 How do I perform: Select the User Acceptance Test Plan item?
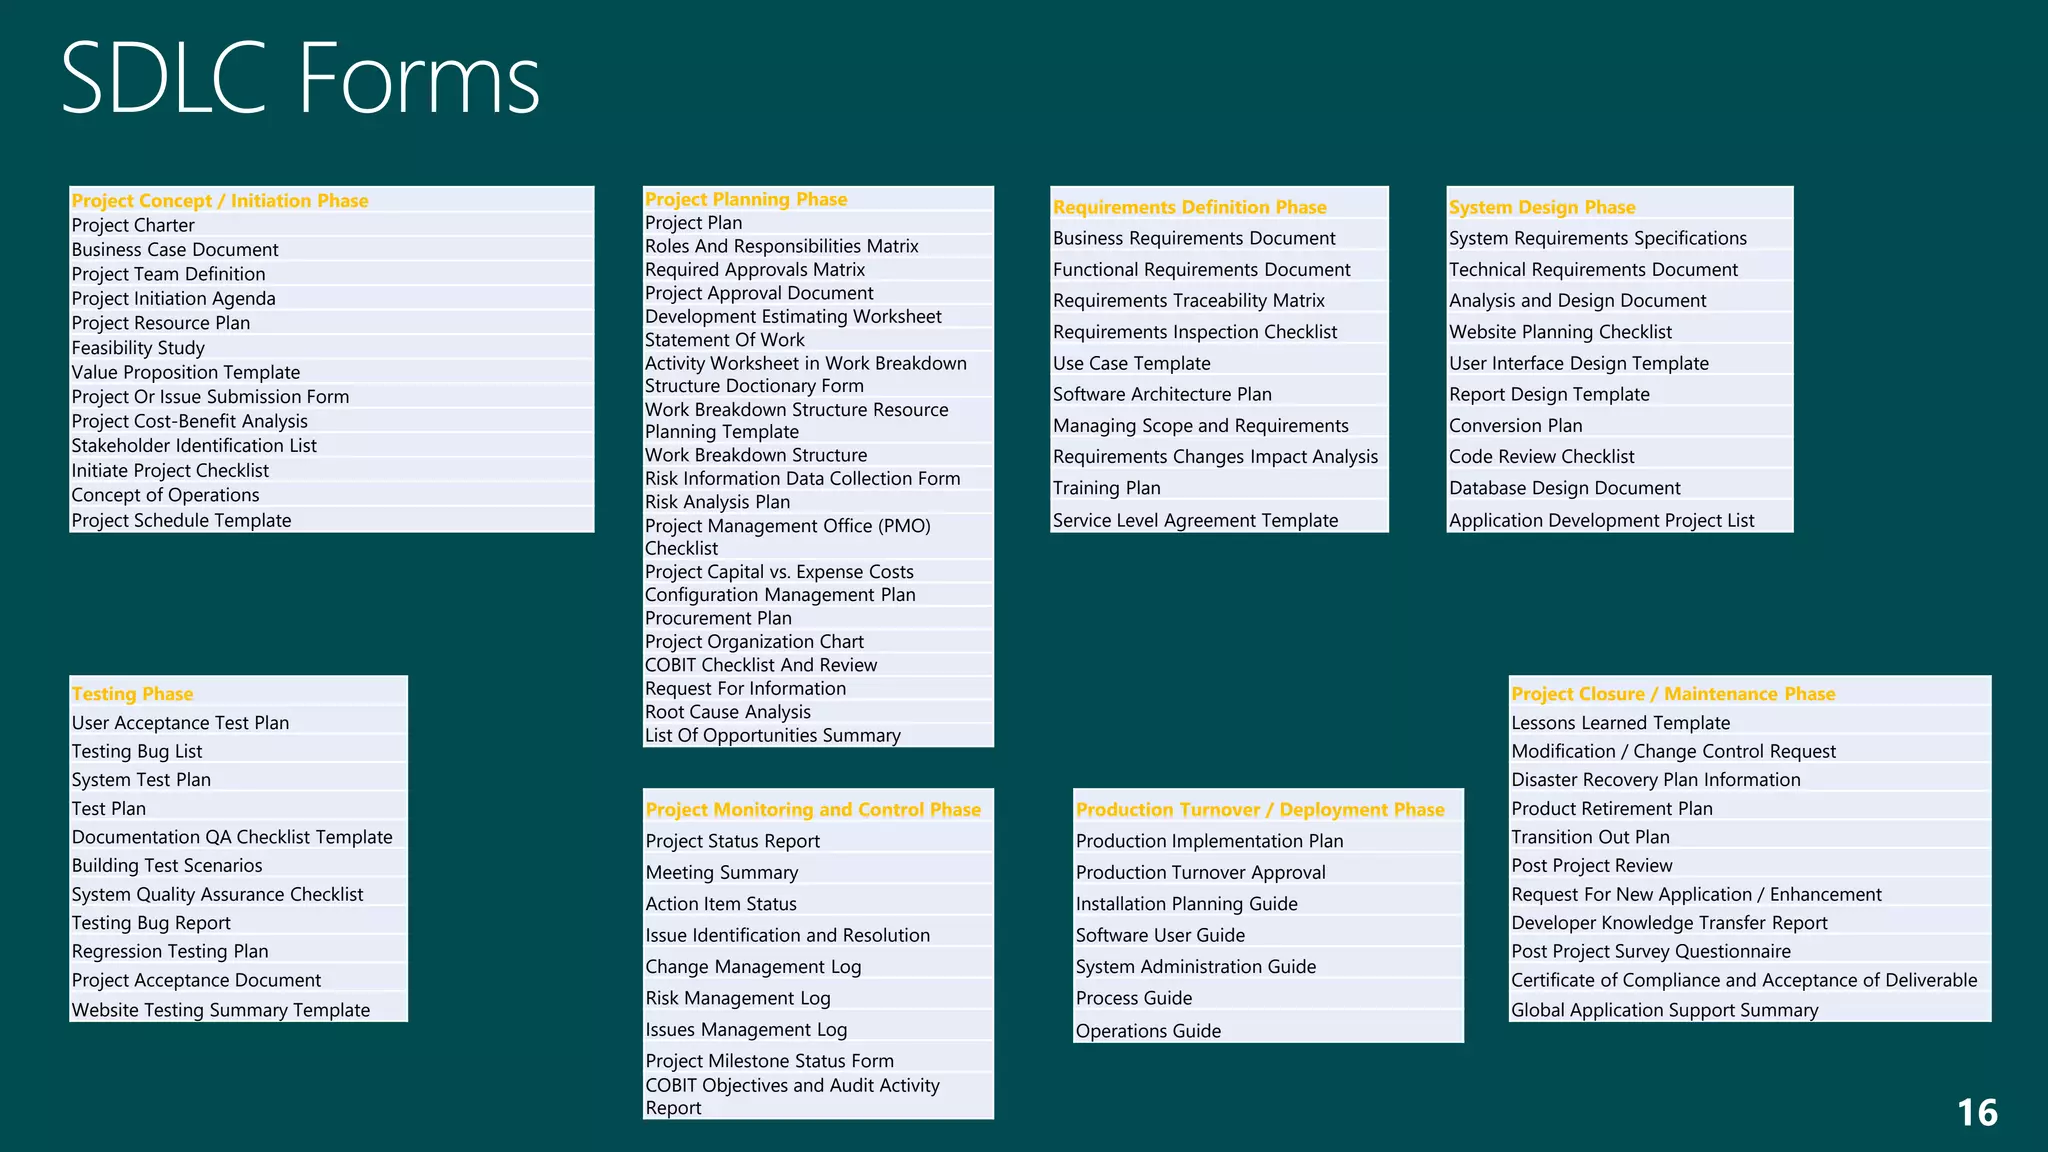[180, 723]
